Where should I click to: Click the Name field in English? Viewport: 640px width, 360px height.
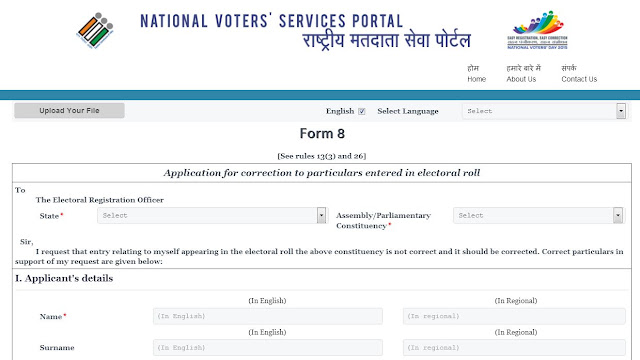click(x=268, y=316)
